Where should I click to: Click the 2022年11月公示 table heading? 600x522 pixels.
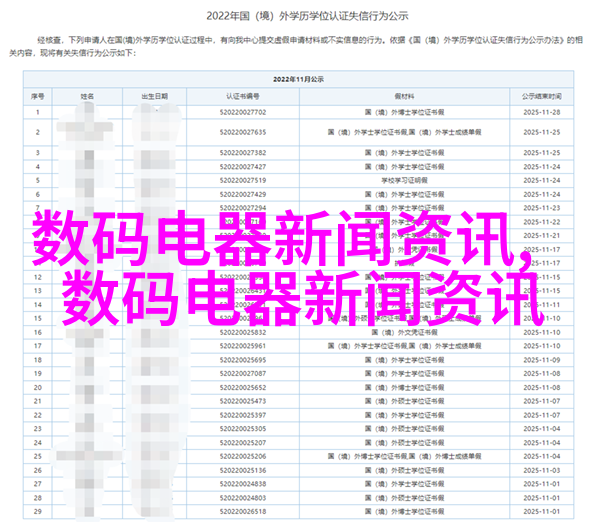click(x=300, y=78)
